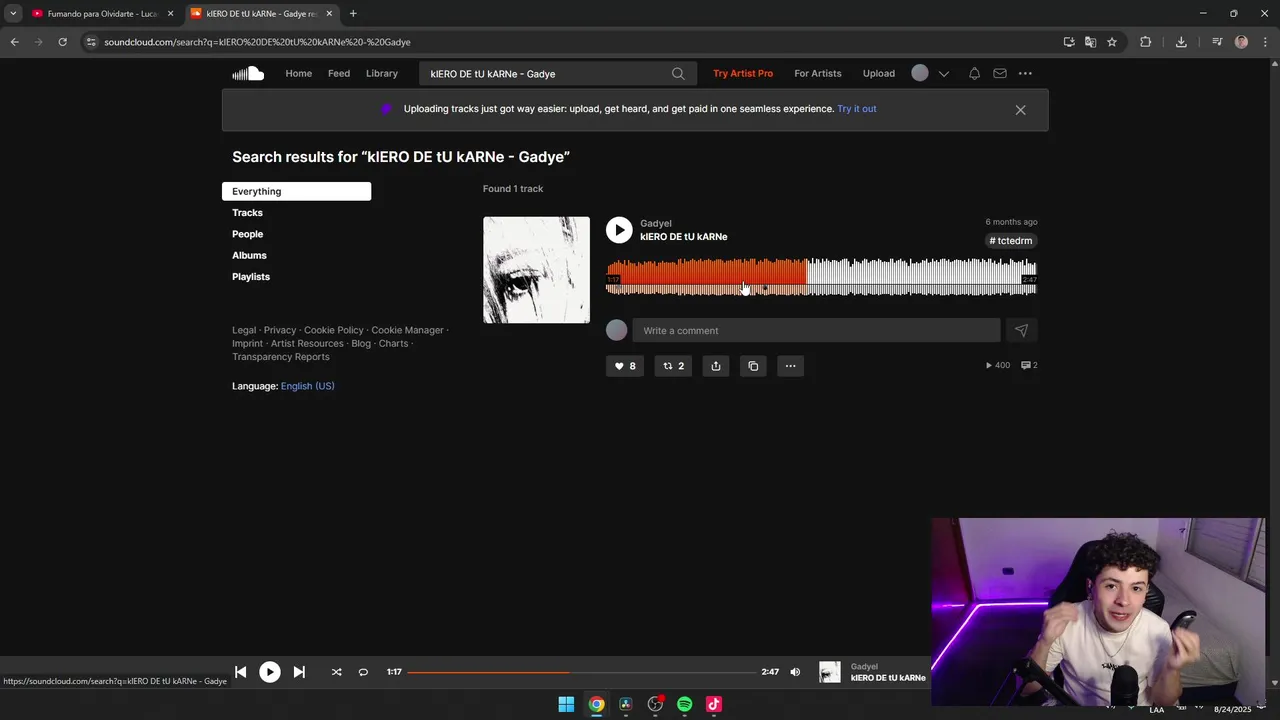
Task: Open the track's more options button
Action: pyautogui.click(x=790, y=366)
